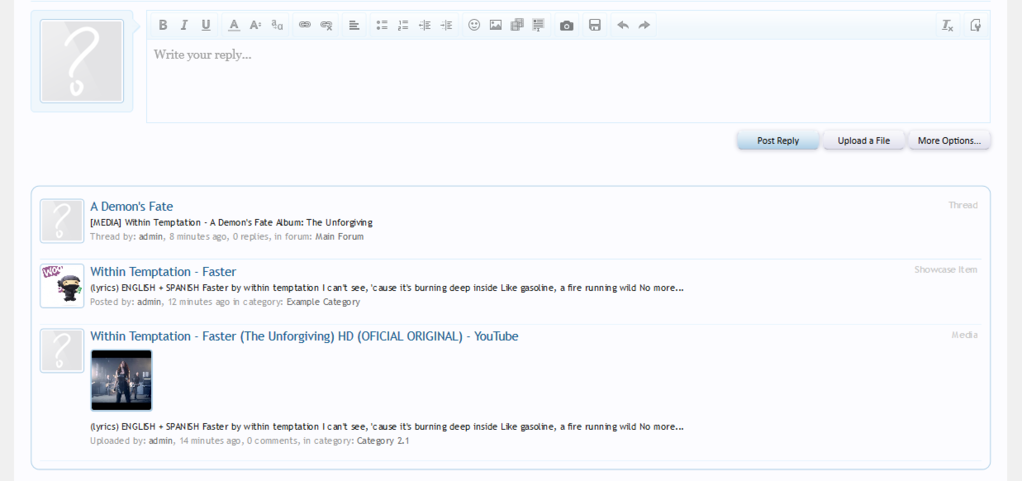Click the camera icon in toolbar
The height and width of the screenshot is (481, 1022).
(567, 25)
